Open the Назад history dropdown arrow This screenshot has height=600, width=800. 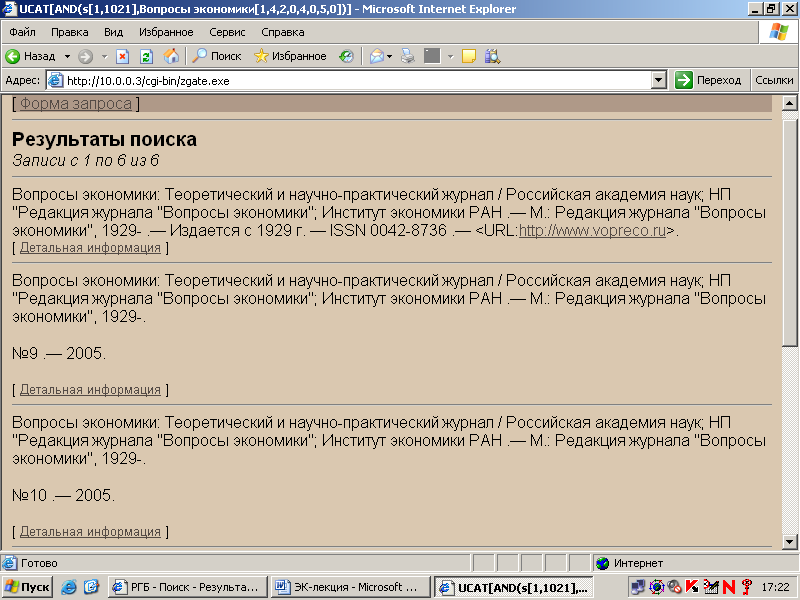pyautogui.click(x=67, y=56)
